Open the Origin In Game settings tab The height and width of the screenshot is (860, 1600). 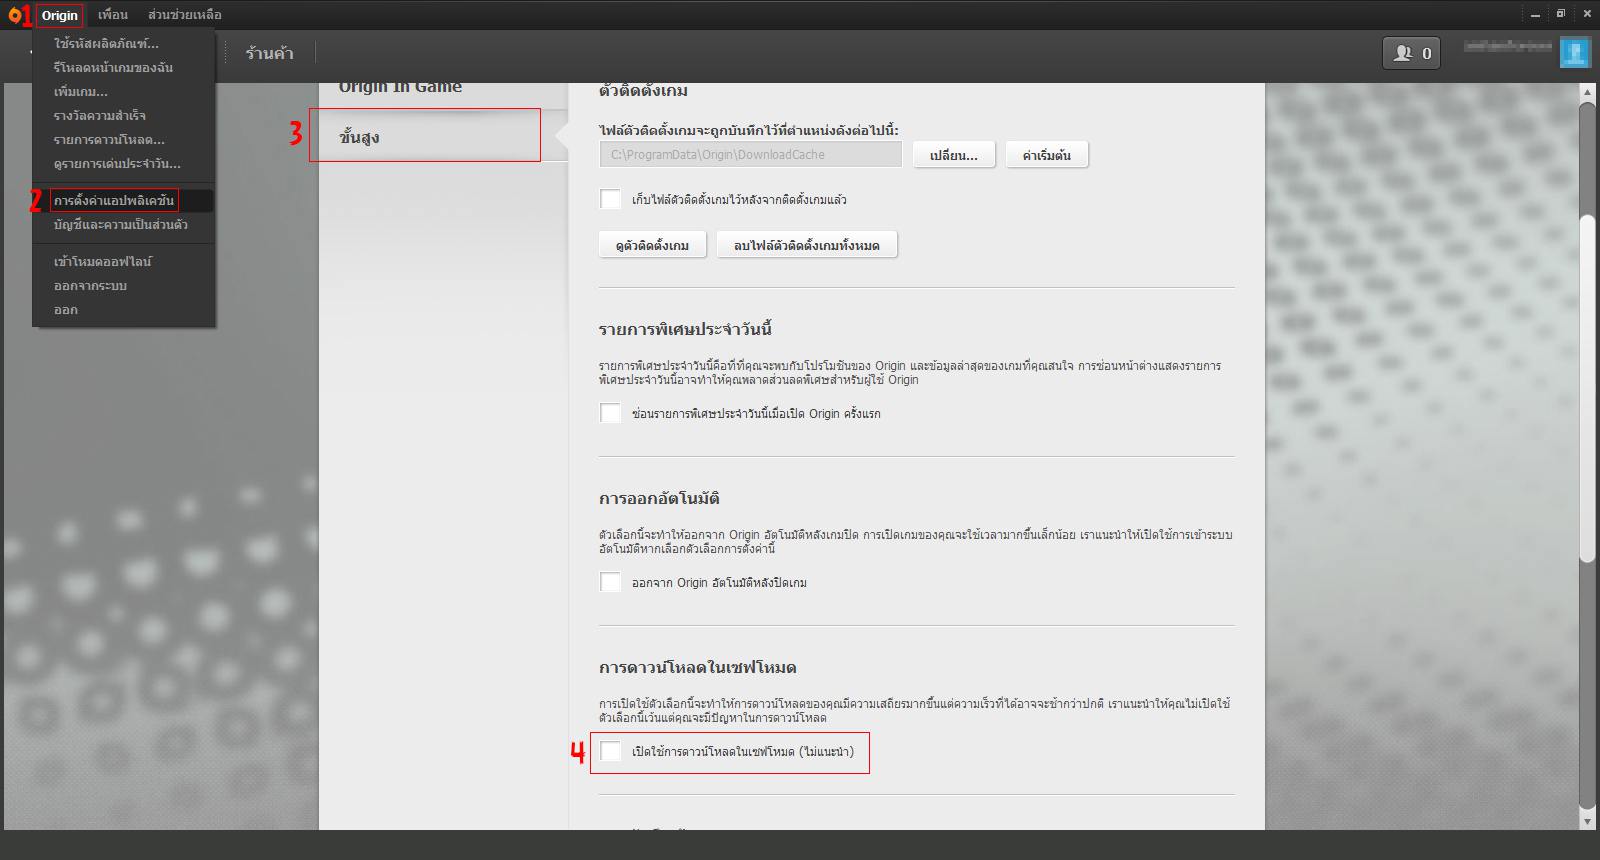[x=400, y=88]
